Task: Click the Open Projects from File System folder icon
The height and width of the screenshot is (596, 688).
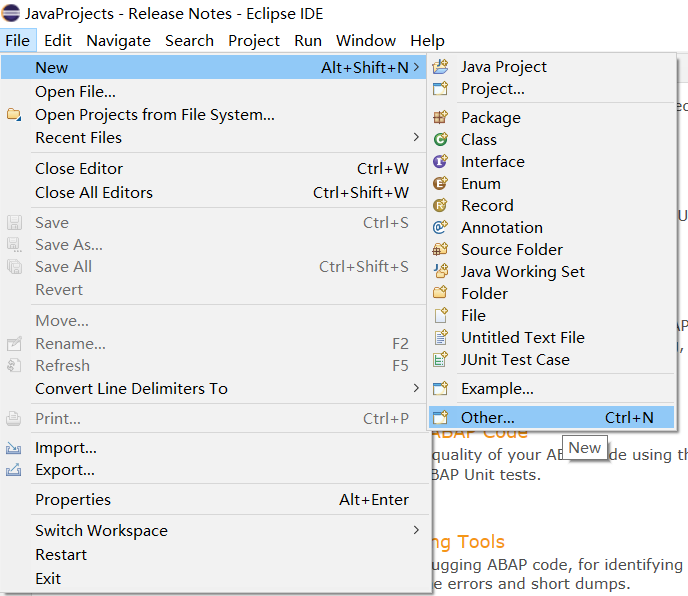Action: point(14,115)
